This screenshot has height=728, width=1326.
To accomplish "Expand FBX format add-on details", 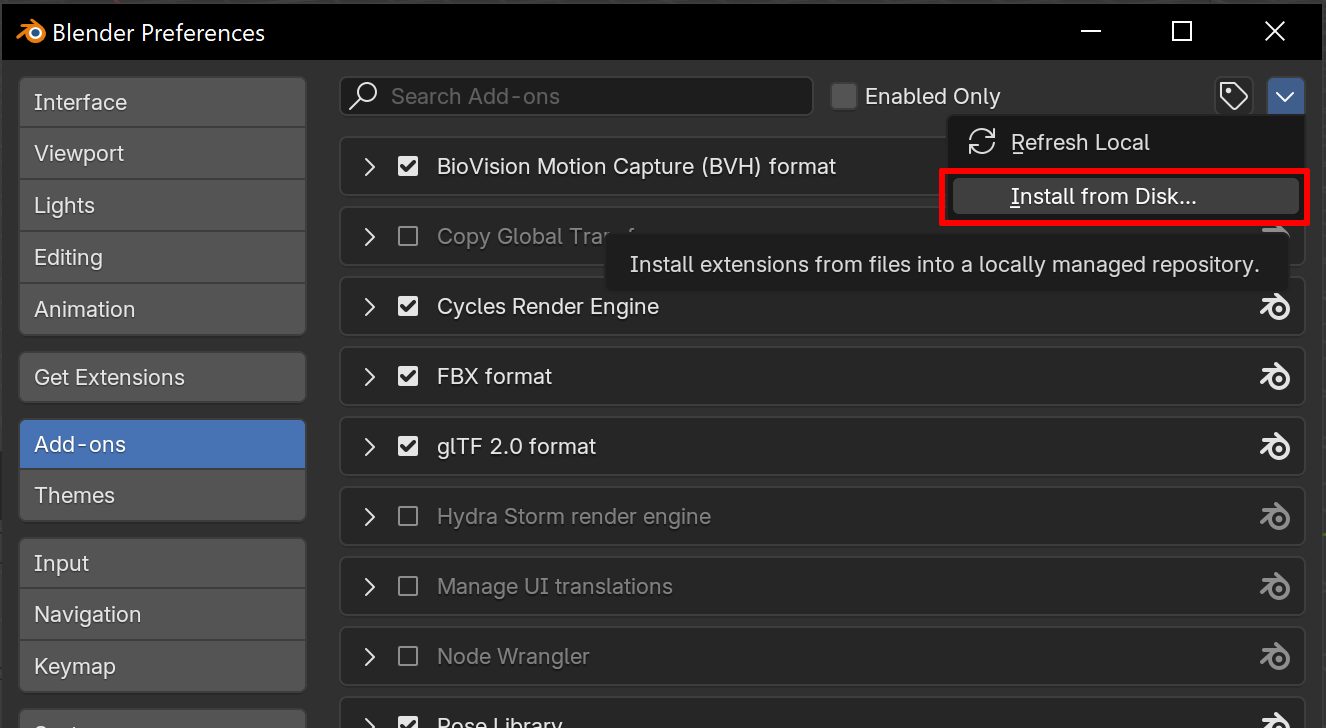I will (x=370, y=376).
